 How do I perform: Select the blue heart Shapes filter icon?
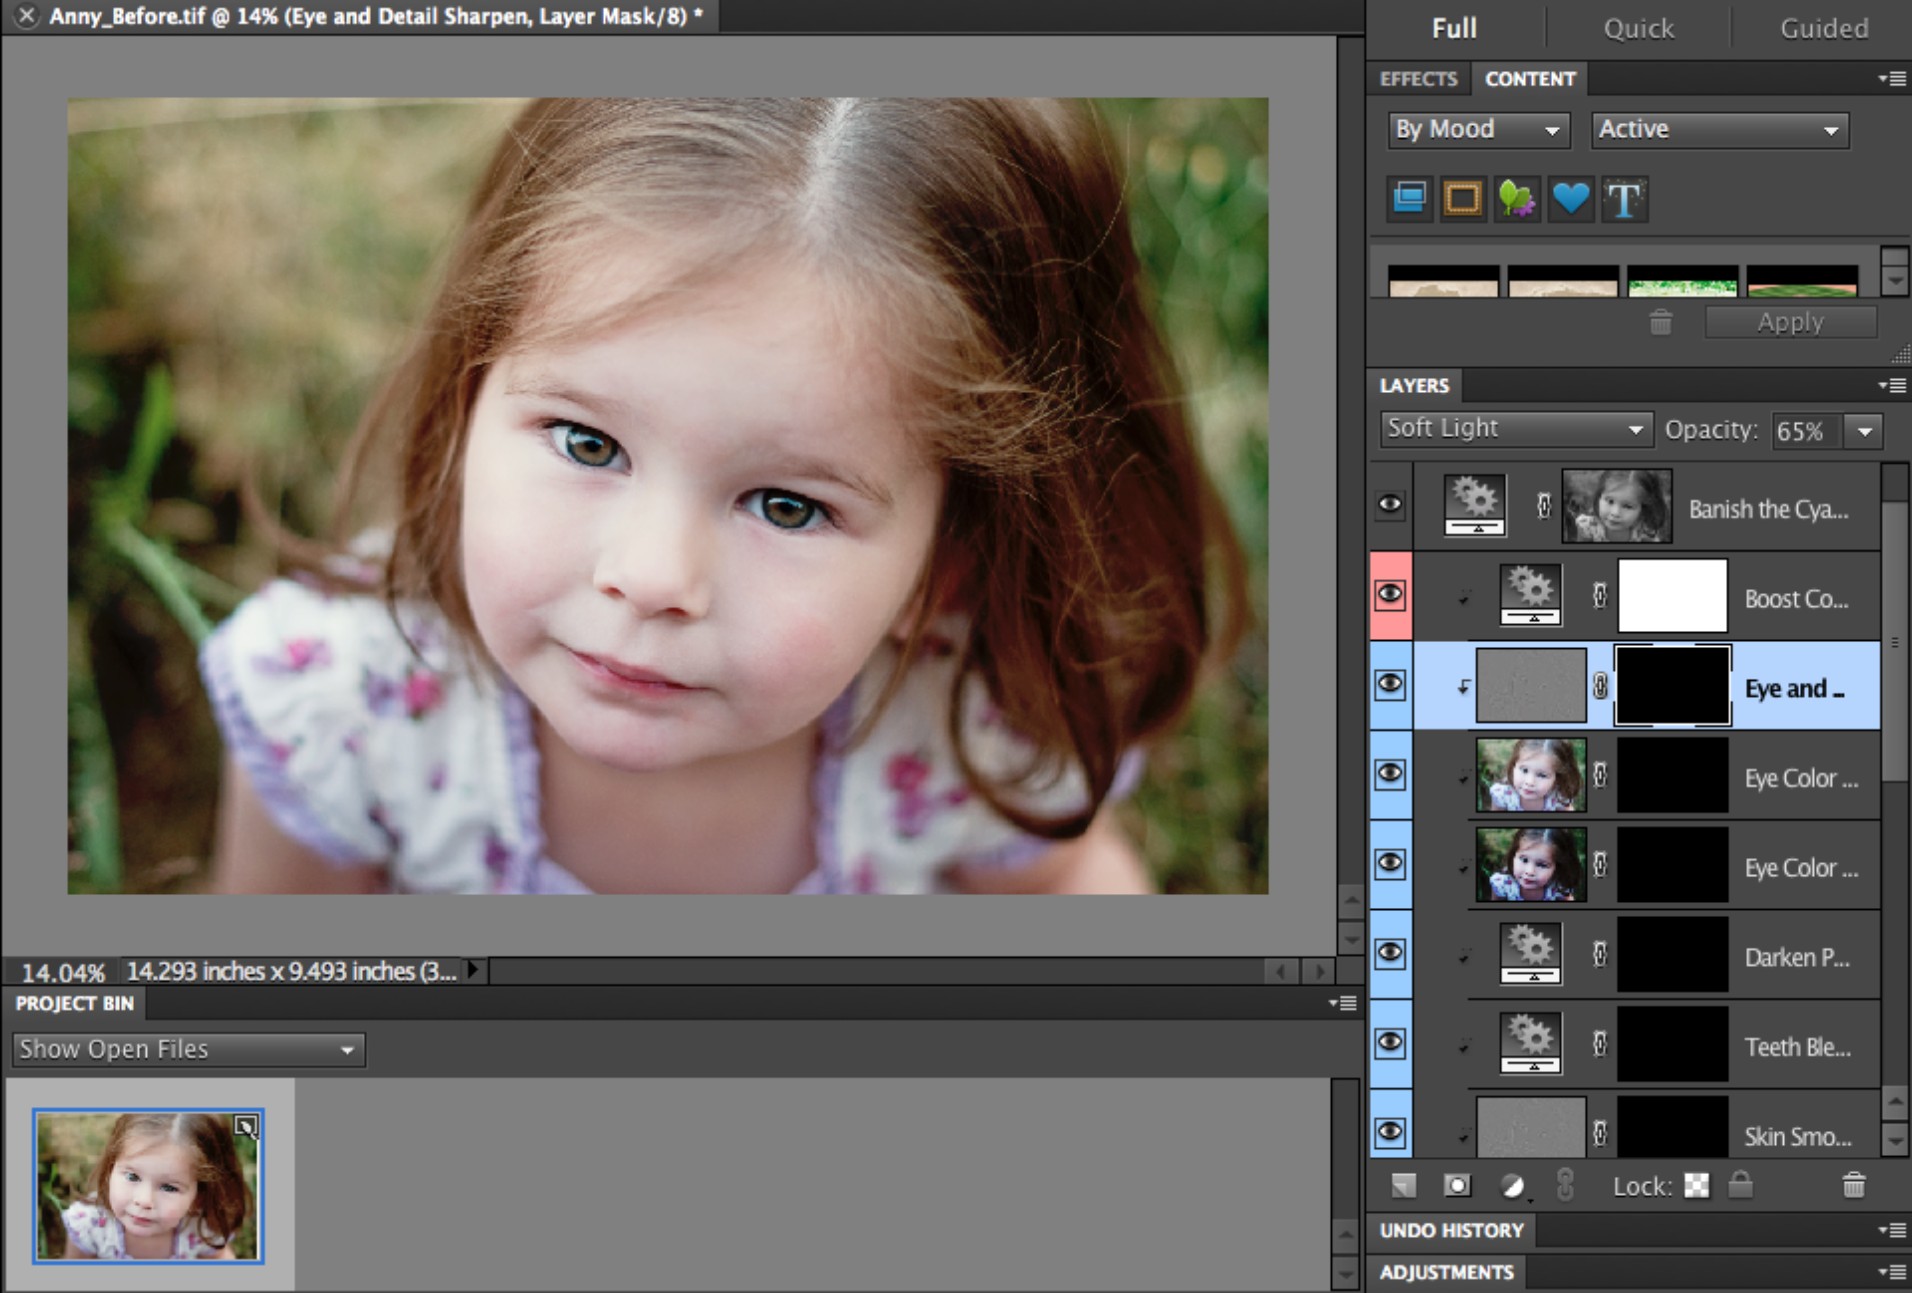click(x=1571, y=198)
